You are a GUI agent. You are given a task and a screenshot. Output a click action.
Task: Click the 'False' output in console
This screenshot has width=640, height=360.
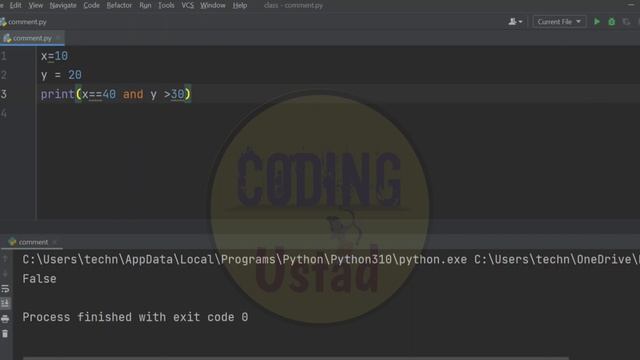coord(39,279)
